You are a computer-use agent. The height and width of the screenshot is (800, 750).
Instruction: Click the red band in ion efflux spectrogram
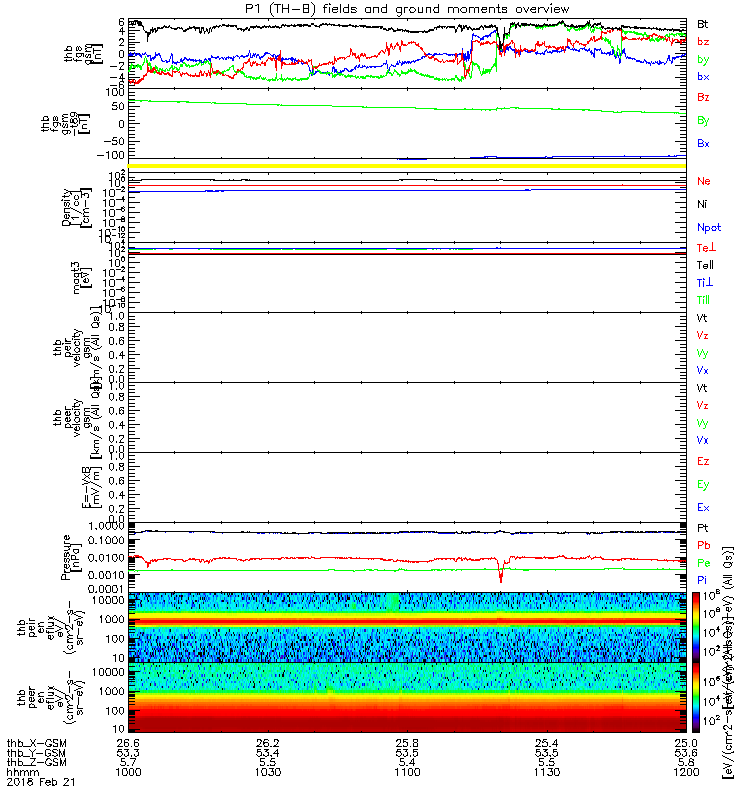[x=407, y=621]
